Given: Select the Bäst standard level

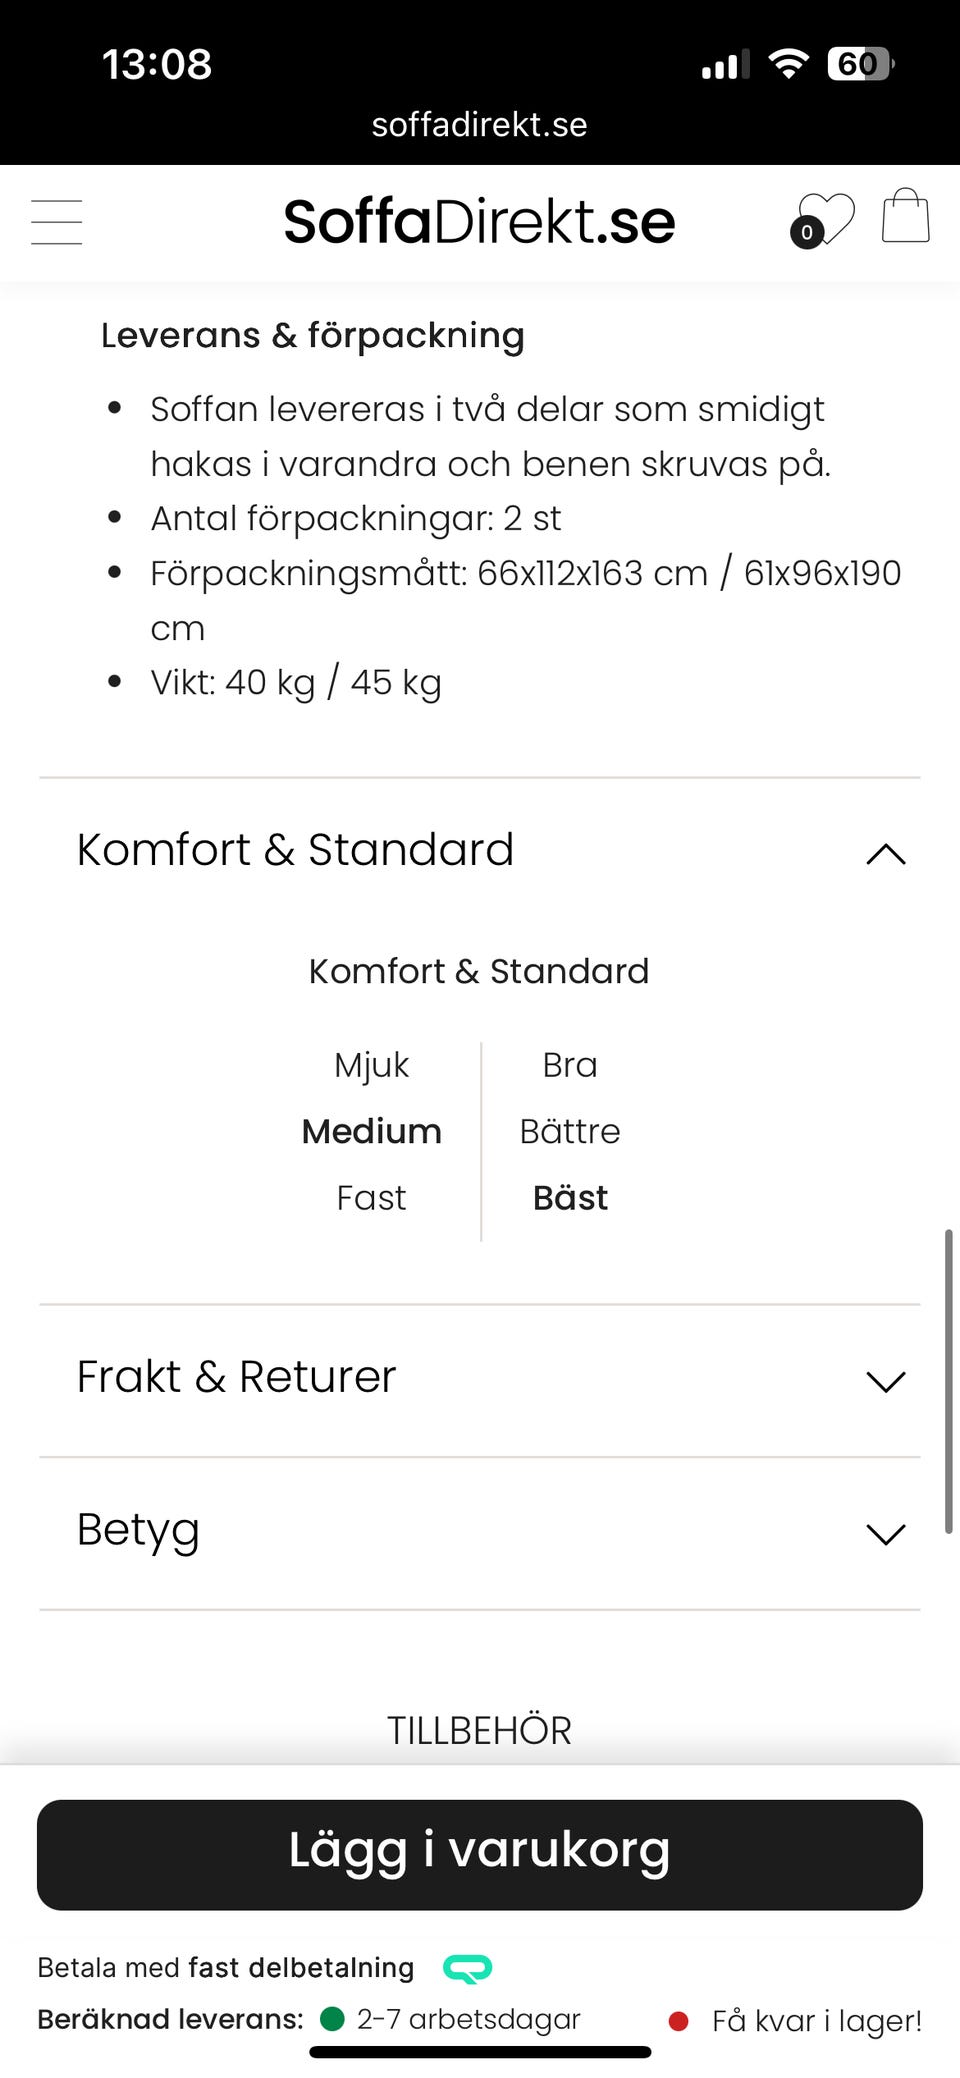Looking at the screenshot, I should (570, 1197).
